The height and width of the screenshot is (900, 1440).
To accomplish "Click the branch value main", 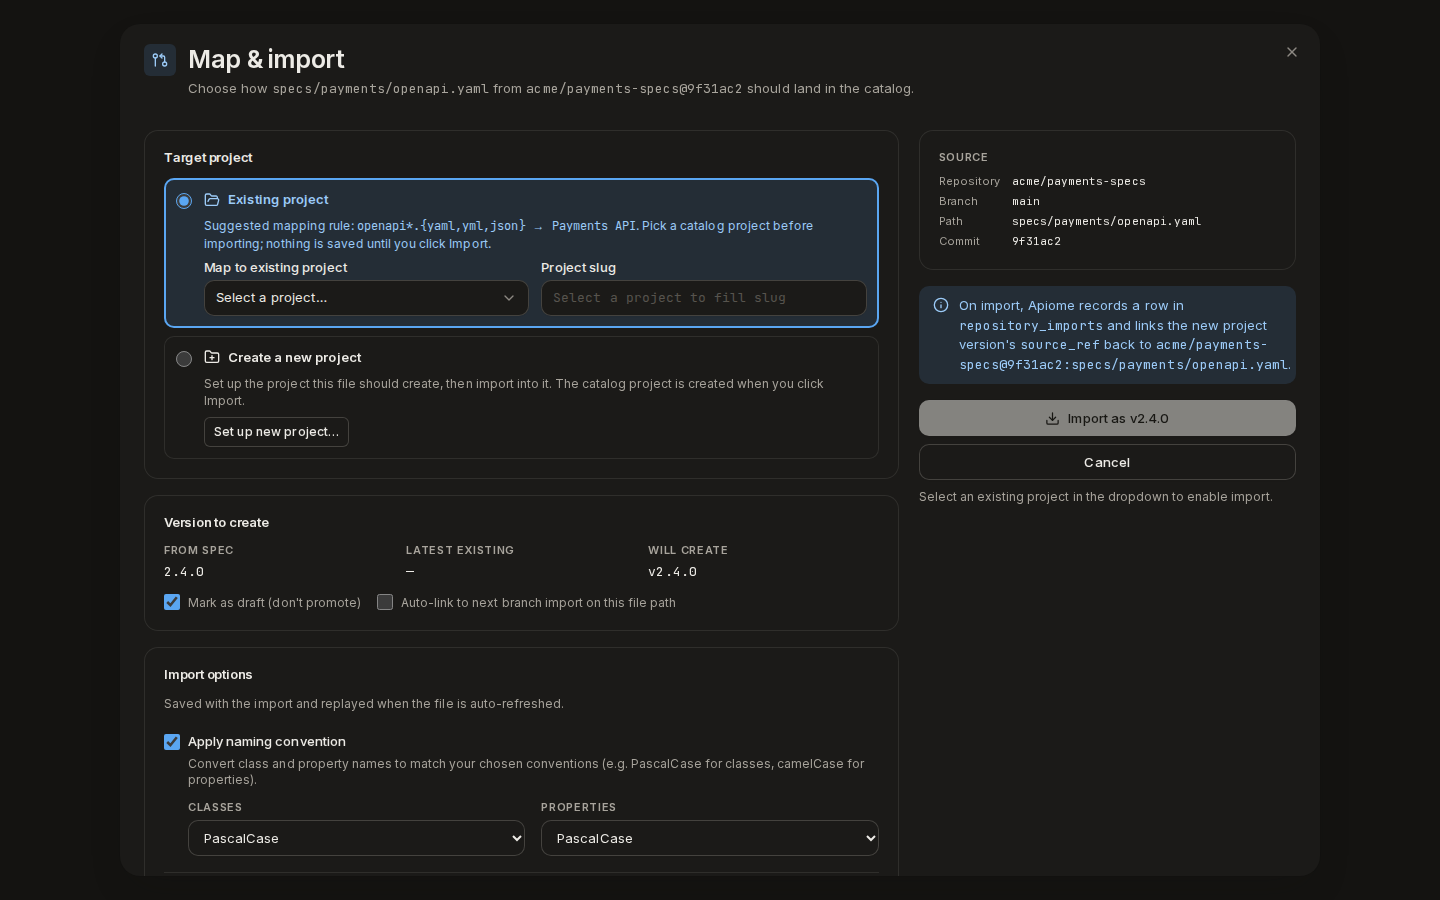I will coord(1026,201).
